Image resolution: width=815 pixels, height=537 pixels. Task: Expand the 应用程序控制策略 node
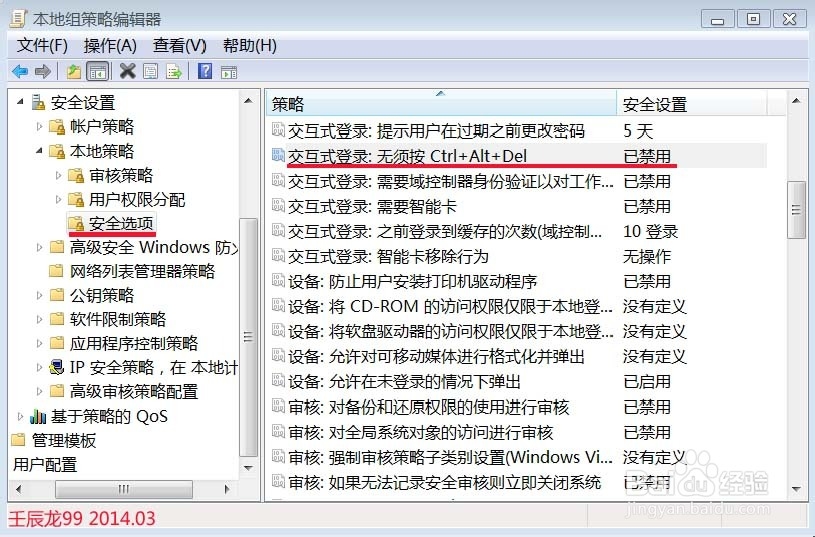coord(40,343)
